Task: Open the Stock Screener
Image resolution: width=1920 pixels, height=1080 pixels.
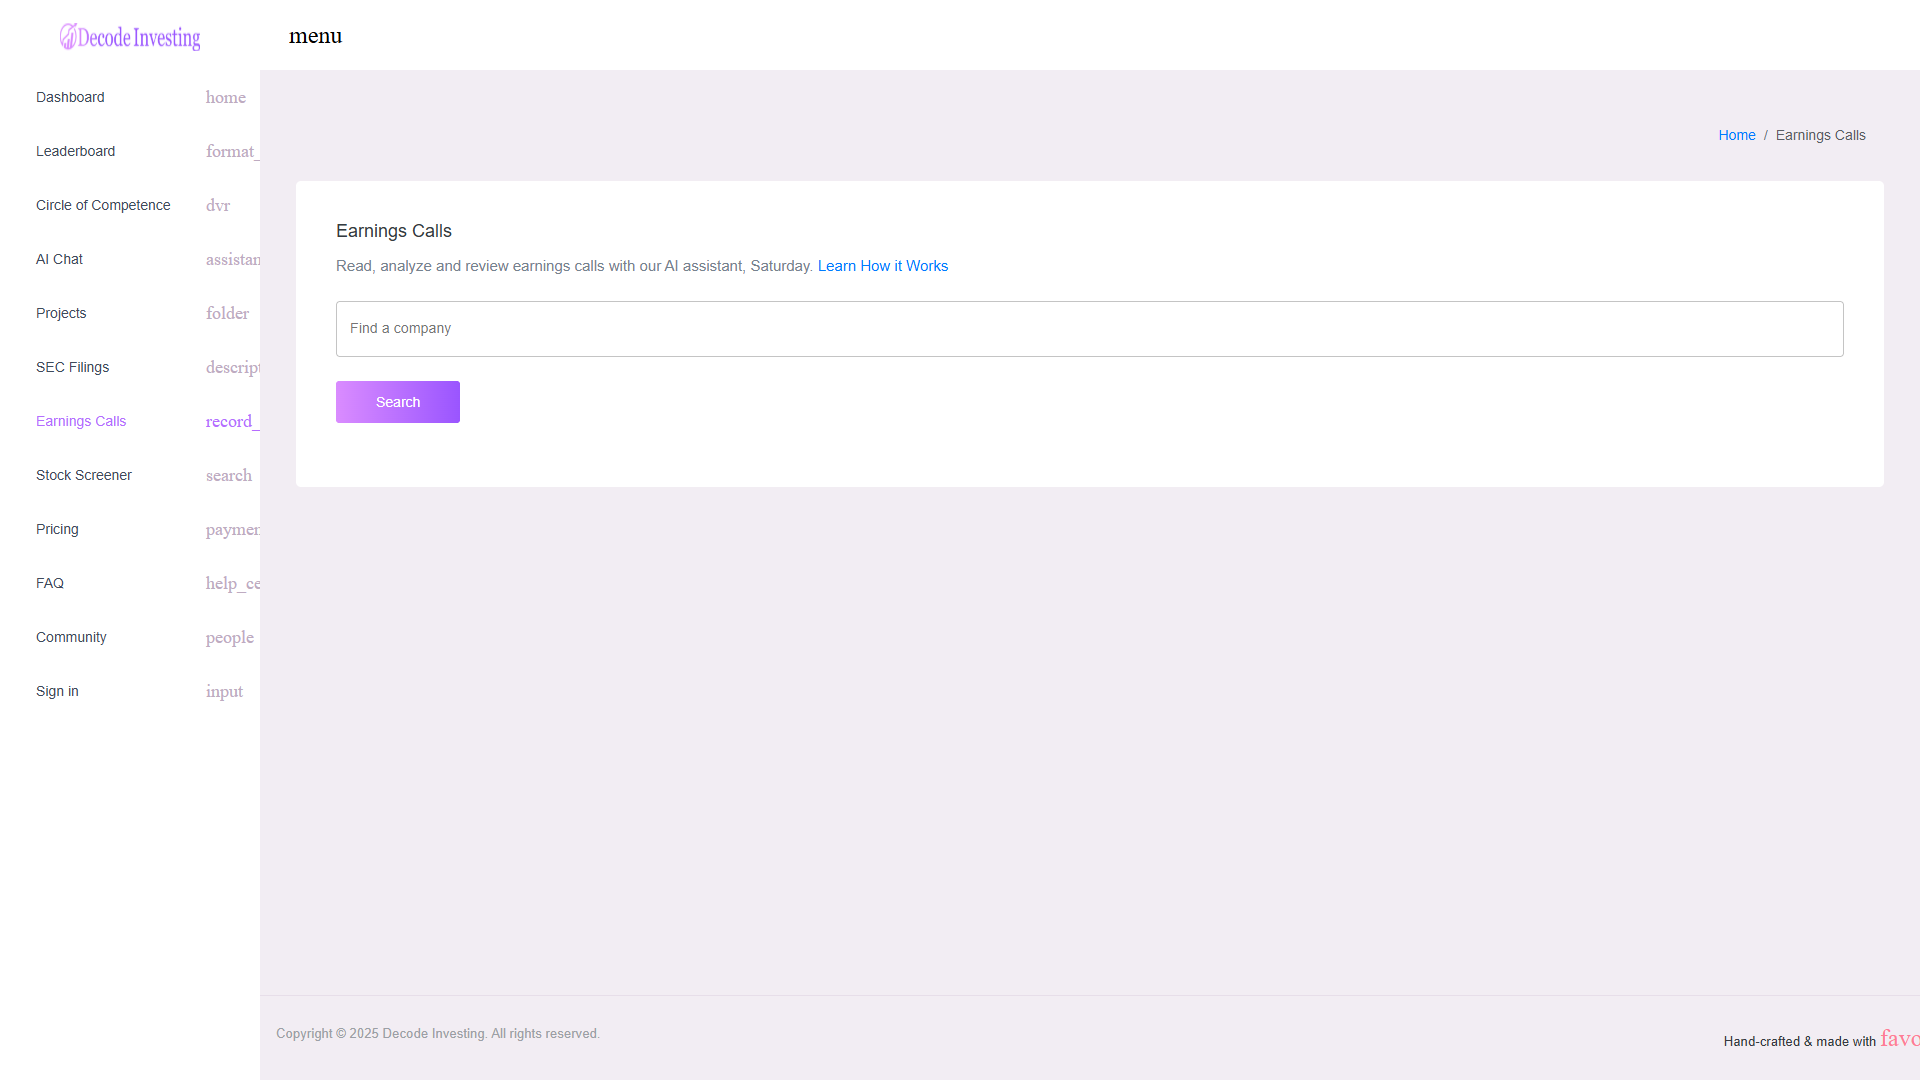Action: click(x=84, y=475)
